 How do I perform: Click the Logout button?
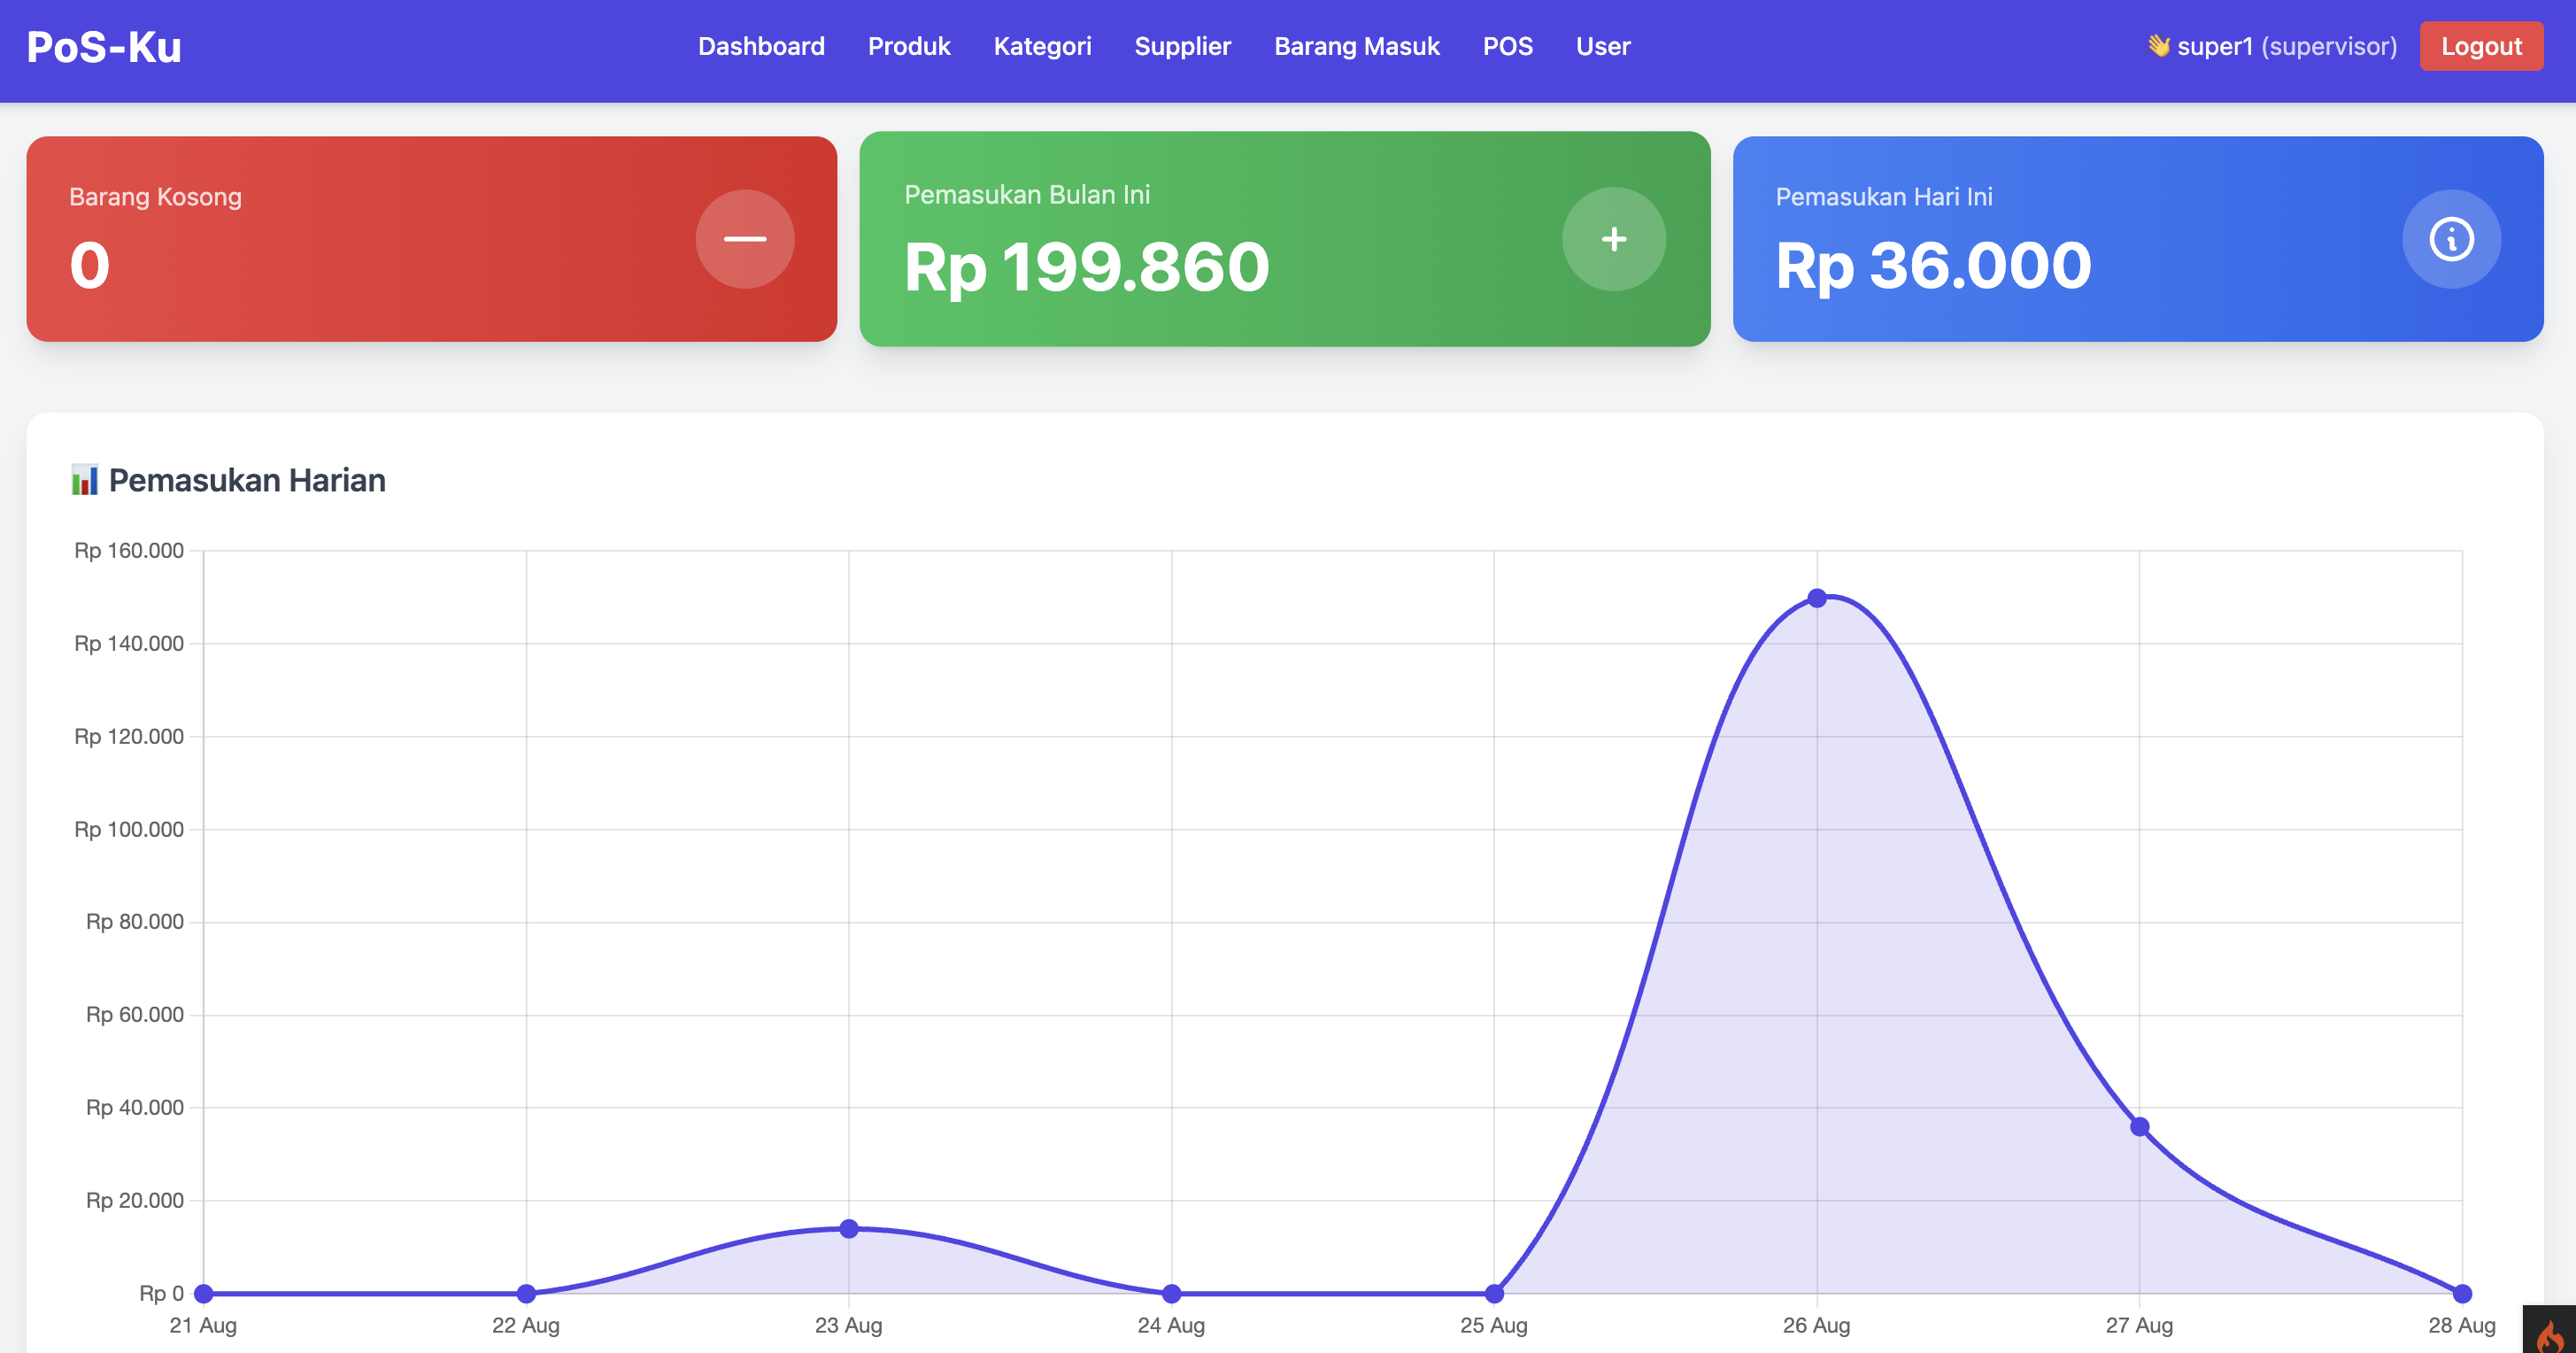(2481, 45)
